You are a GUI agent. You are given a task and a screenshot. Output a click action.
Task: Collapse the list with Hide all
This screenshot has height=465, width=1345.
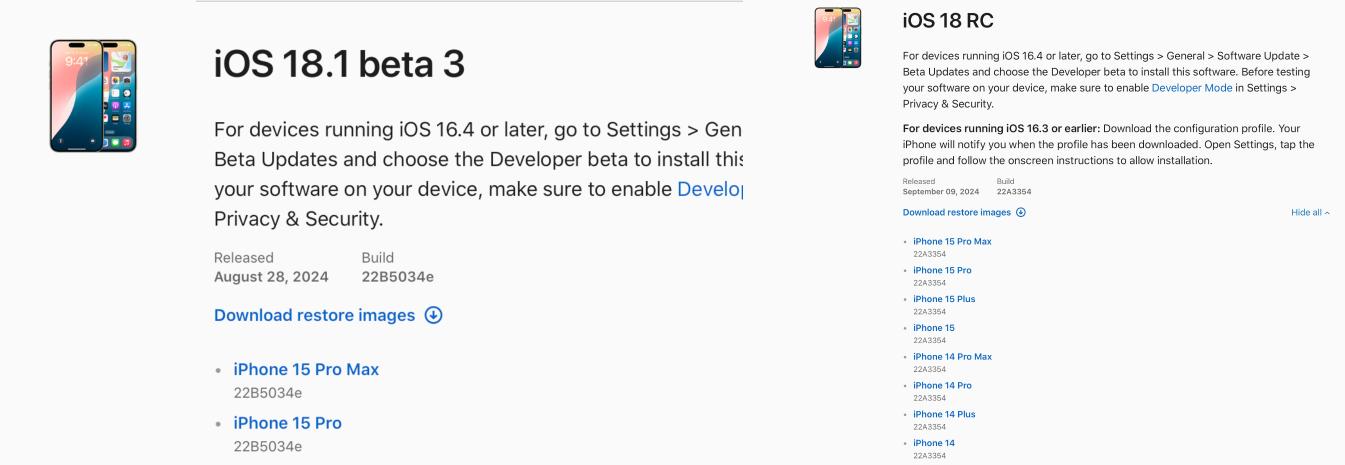pyautogui.click(x=1310, y=213)
